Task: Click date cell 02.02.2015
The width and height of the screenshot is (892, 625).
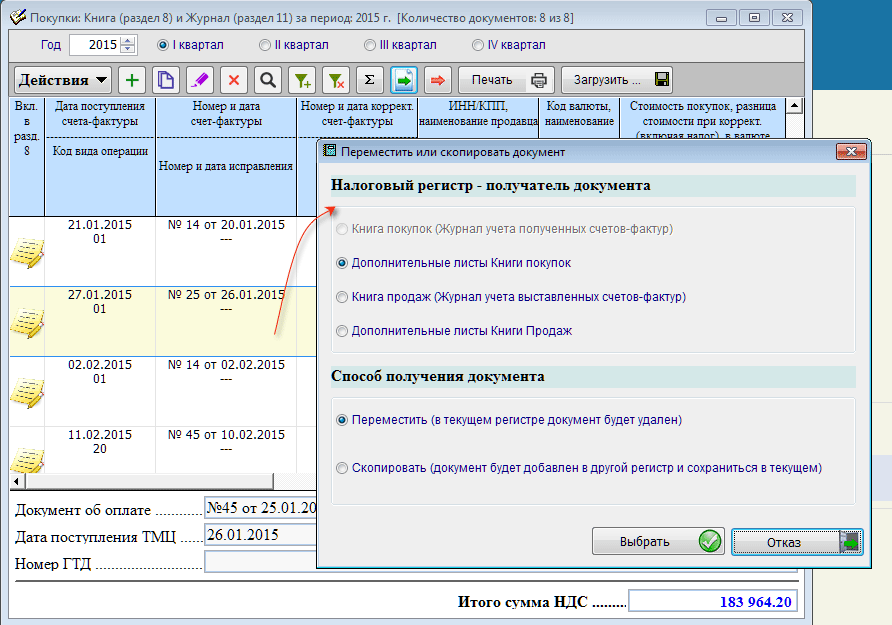Action: pyautogui.click(x=100, y=365)
